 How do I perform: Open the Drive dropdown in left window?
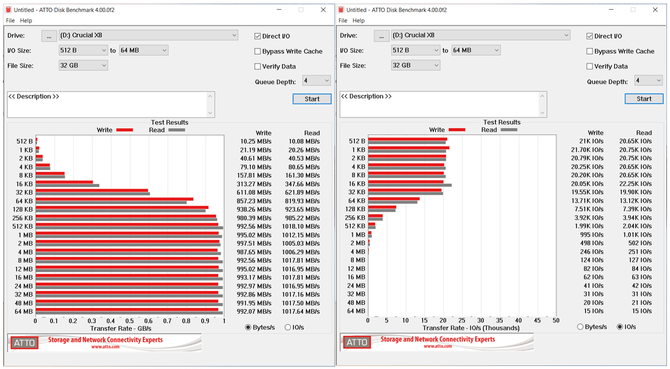(148, 35)
